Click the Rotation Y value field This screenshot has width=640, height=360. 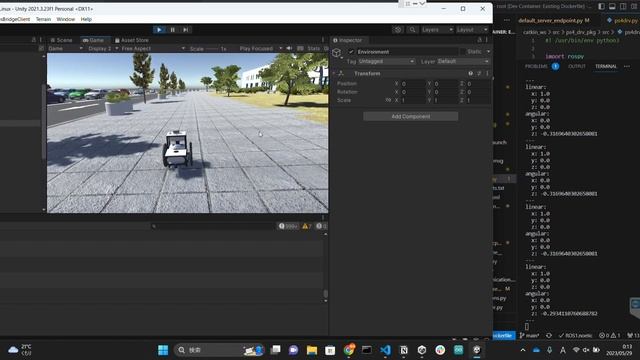pyautogui.click(x=446, y=92)
